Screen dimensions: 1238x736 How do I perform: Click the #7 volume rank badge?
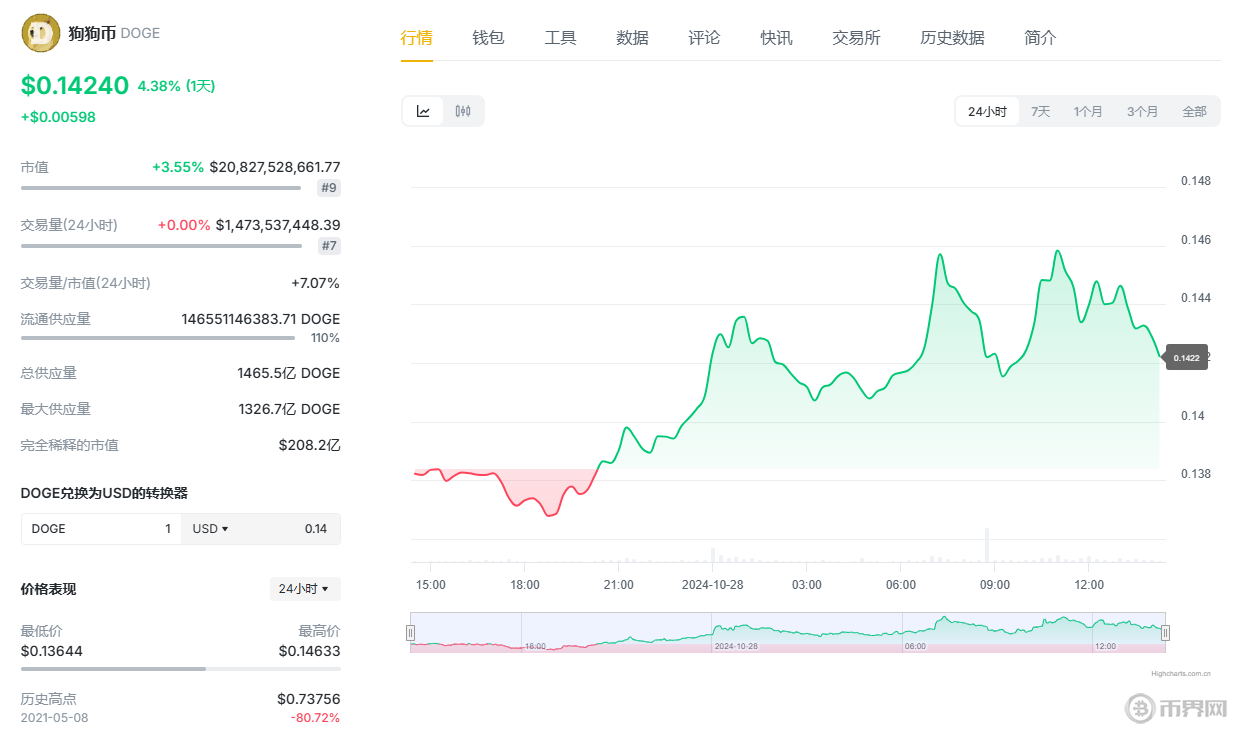(x=329, y=246)
